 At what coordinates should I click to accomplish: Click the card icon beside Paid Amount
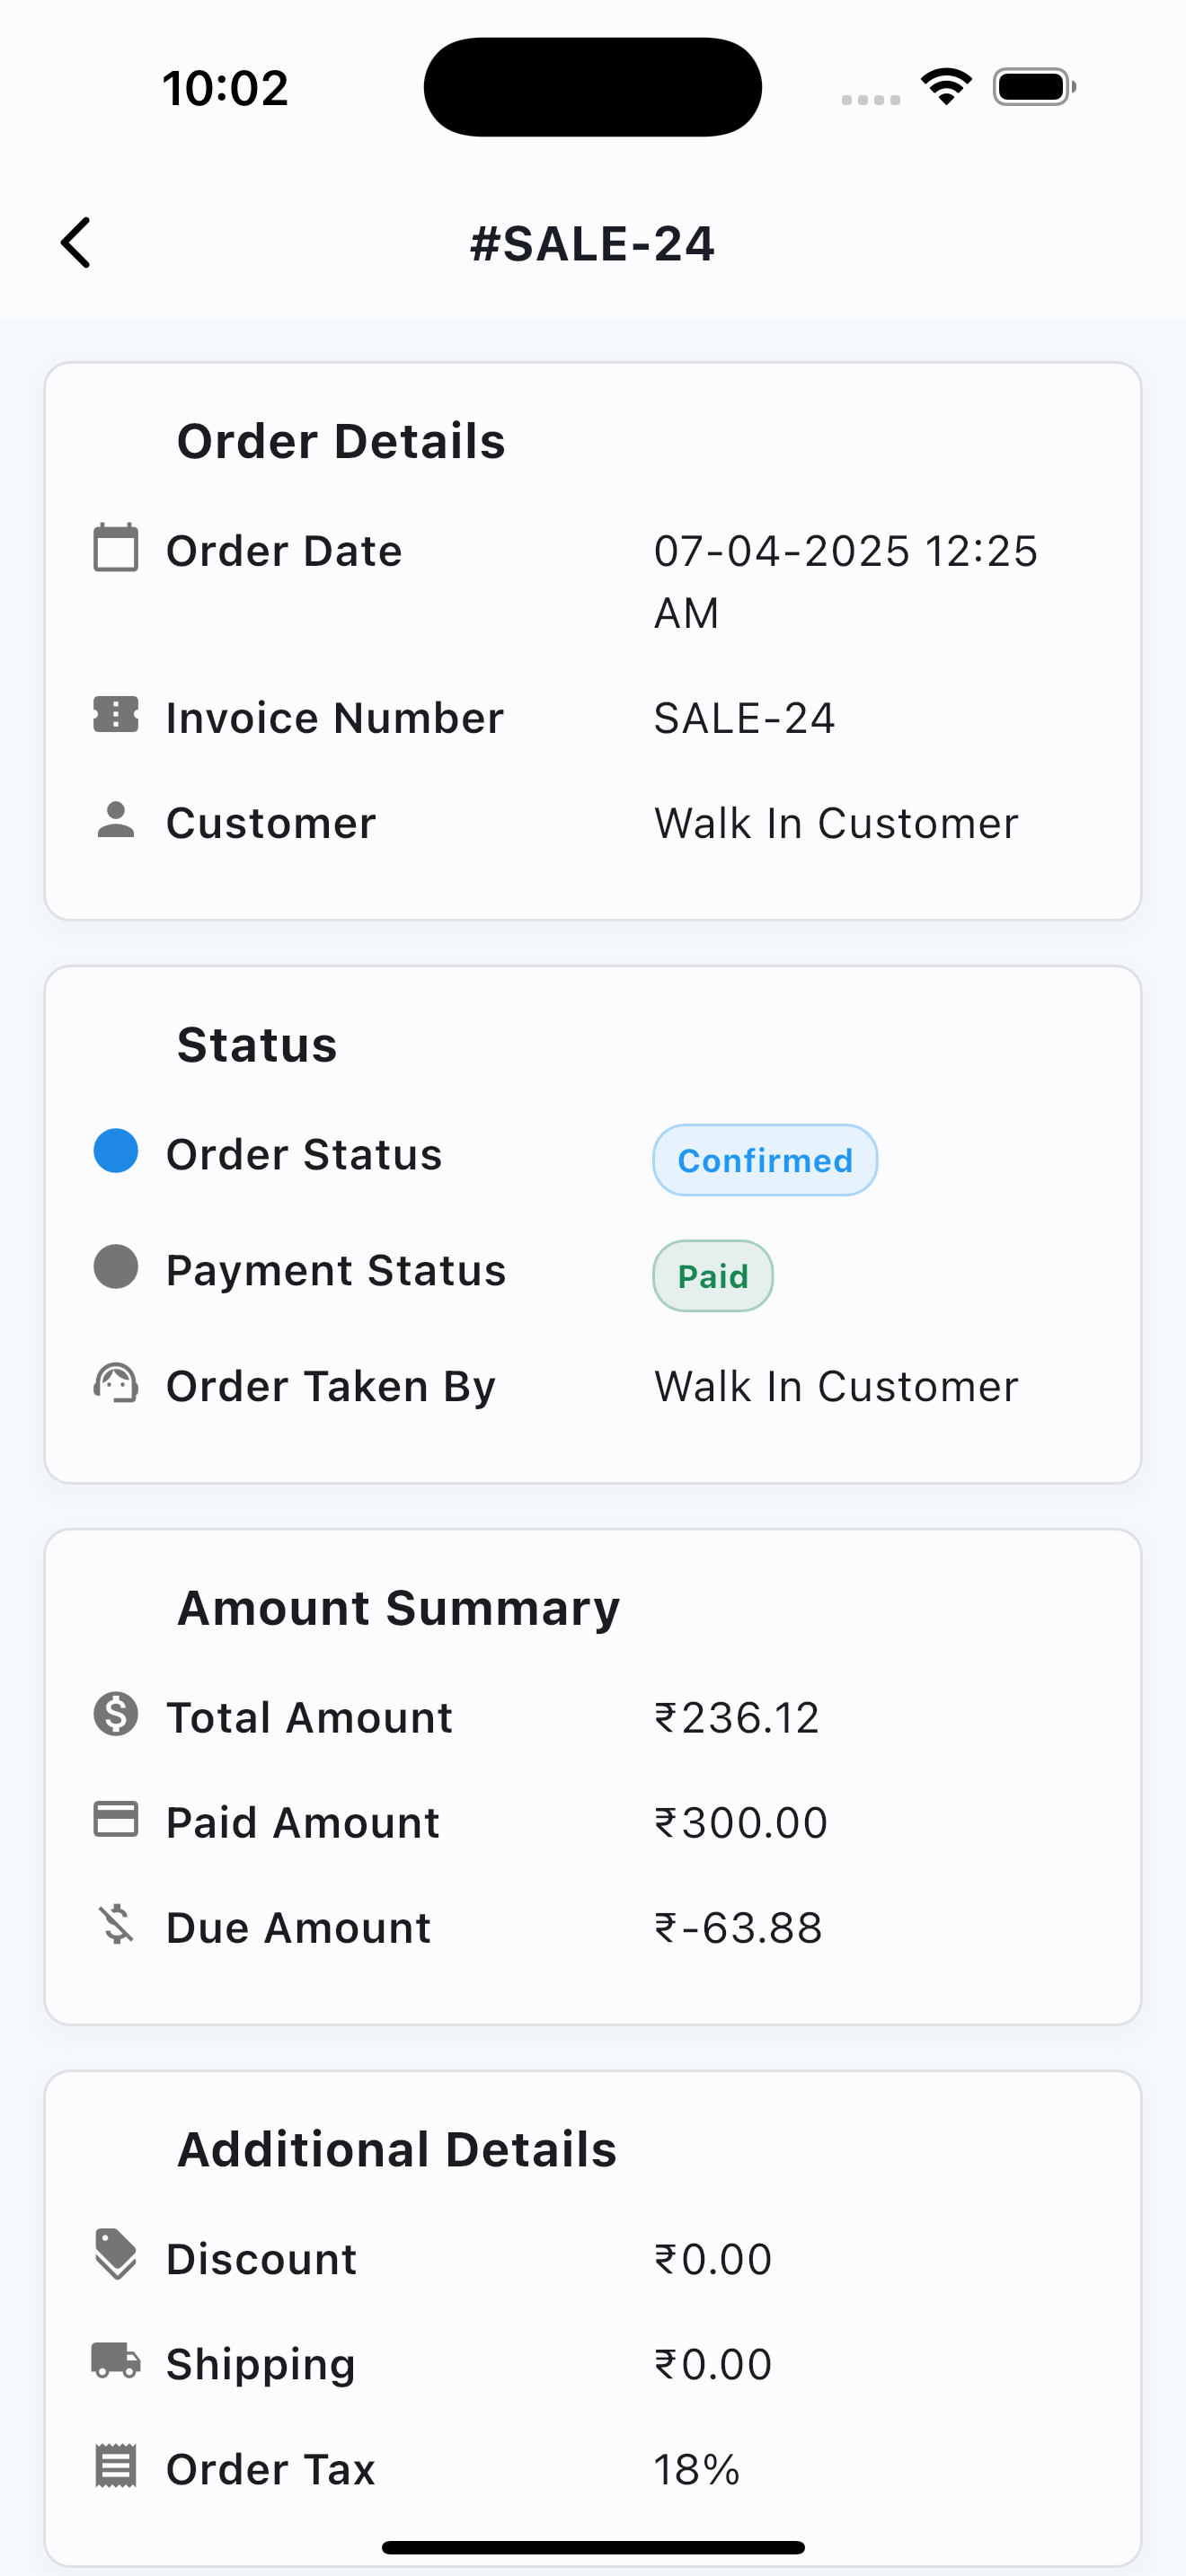click(x=116, y=1819)
